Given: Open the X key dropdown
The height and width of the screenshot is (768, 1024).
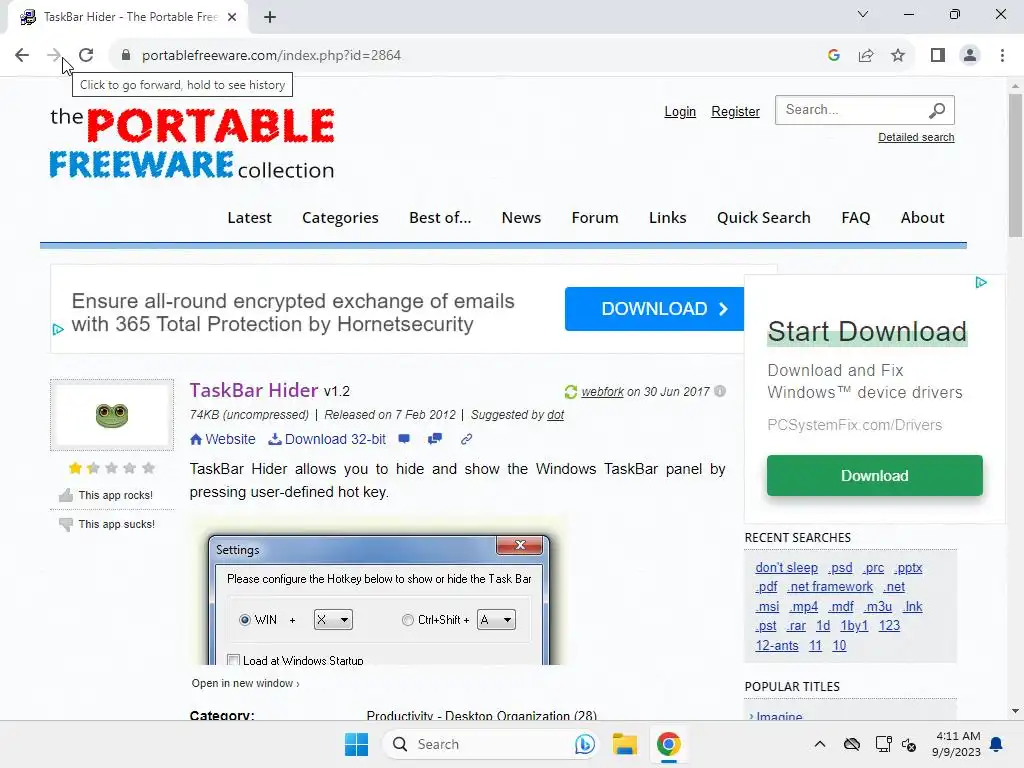Looking at the screenshot, I should click(333, 620).
